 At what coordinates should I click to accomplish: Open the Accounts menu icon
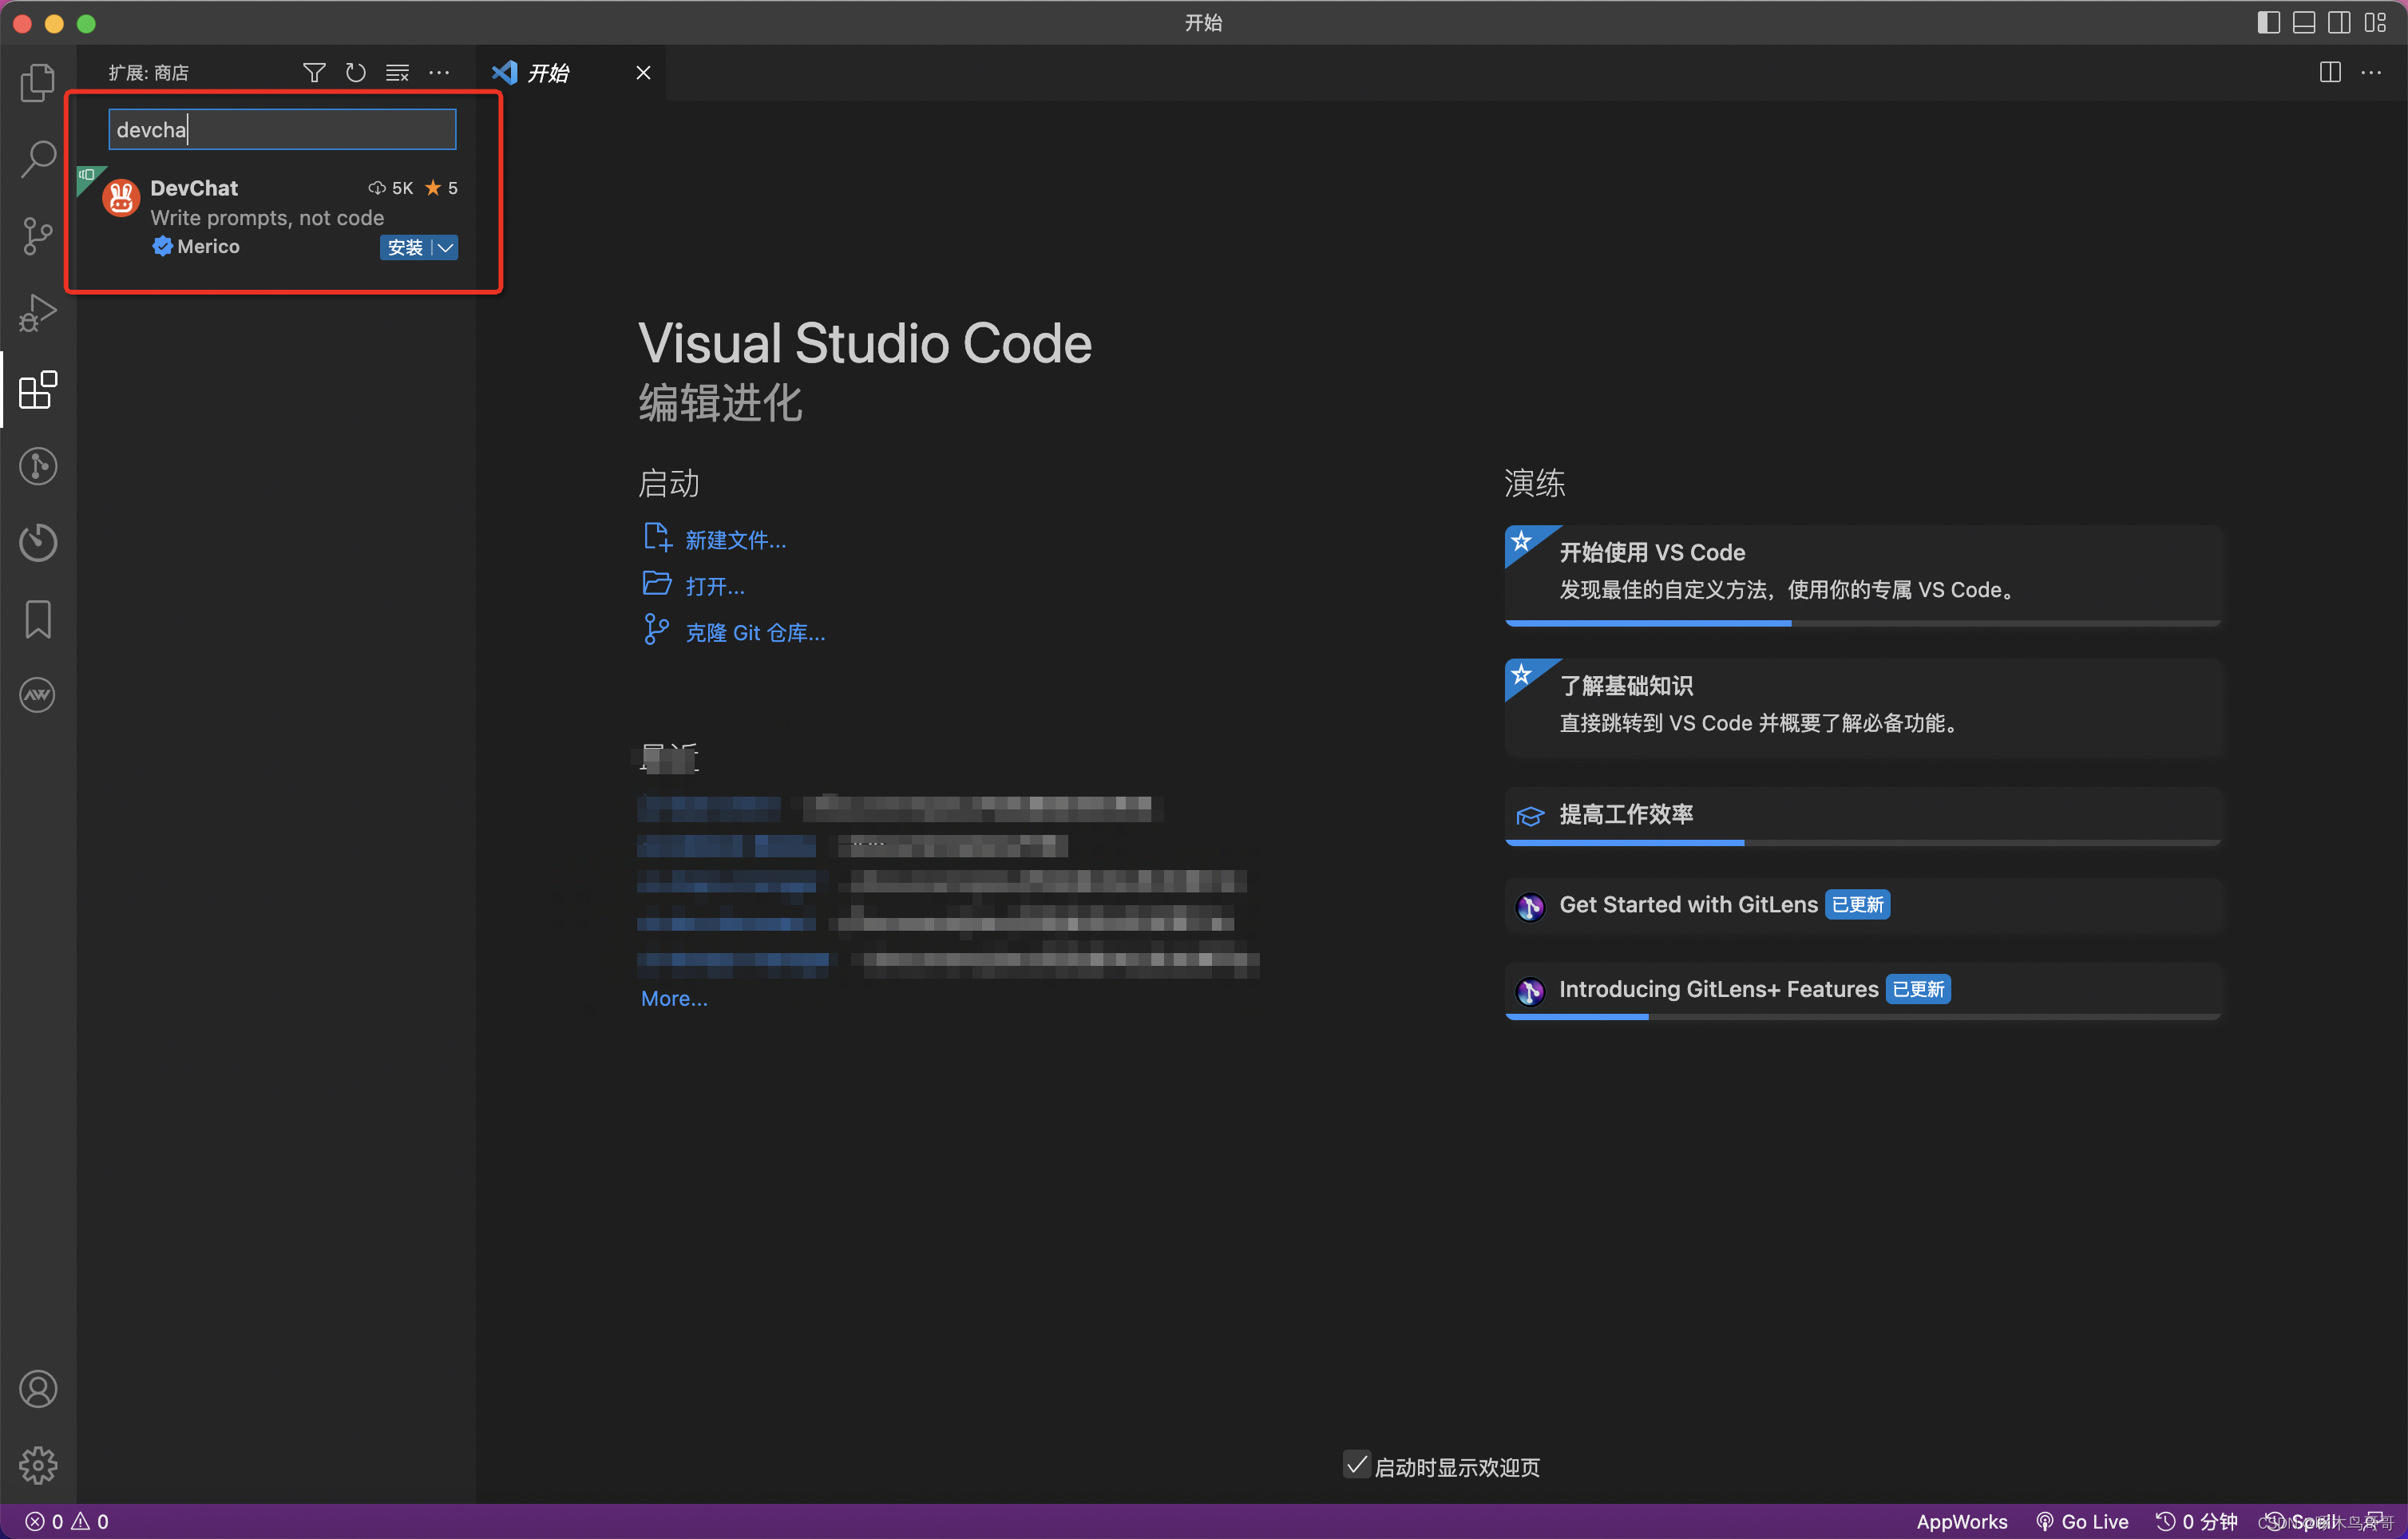[x=38, y=1389]
